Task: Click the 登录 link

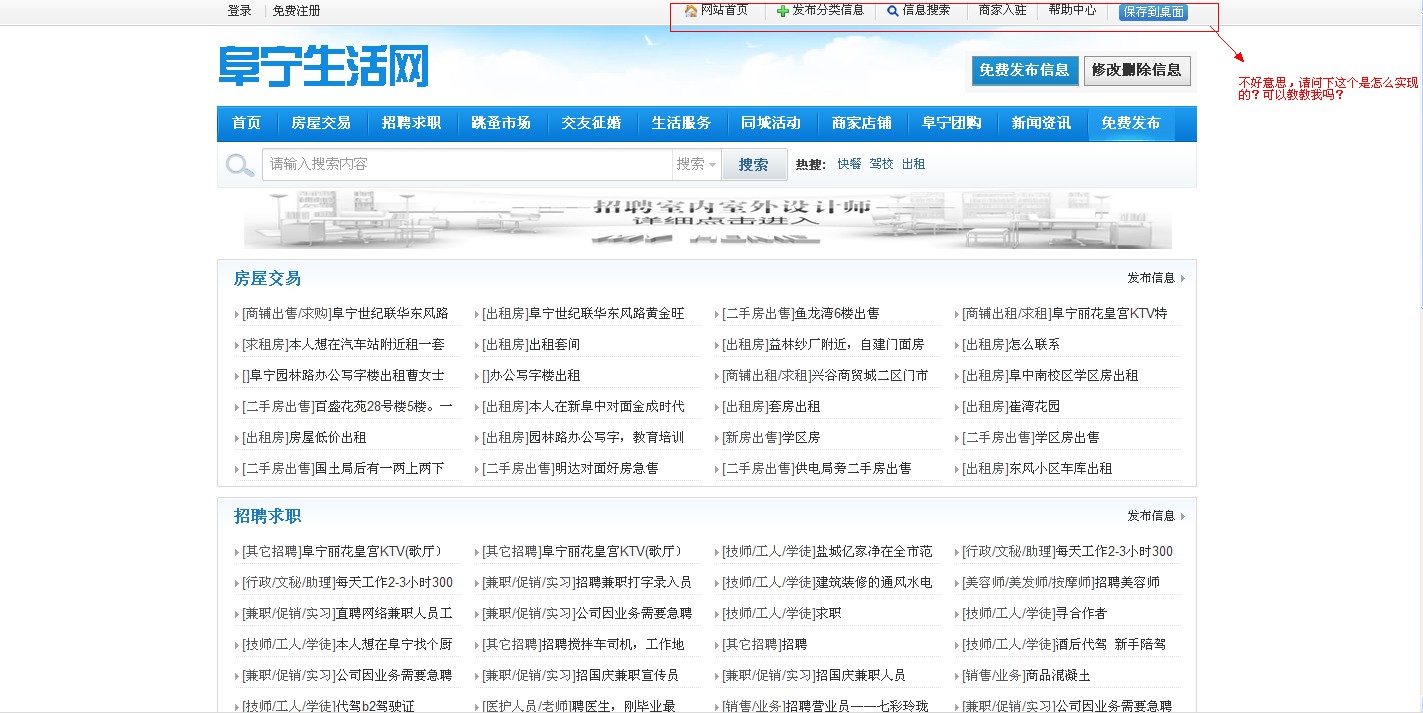Action: (239, 11)
